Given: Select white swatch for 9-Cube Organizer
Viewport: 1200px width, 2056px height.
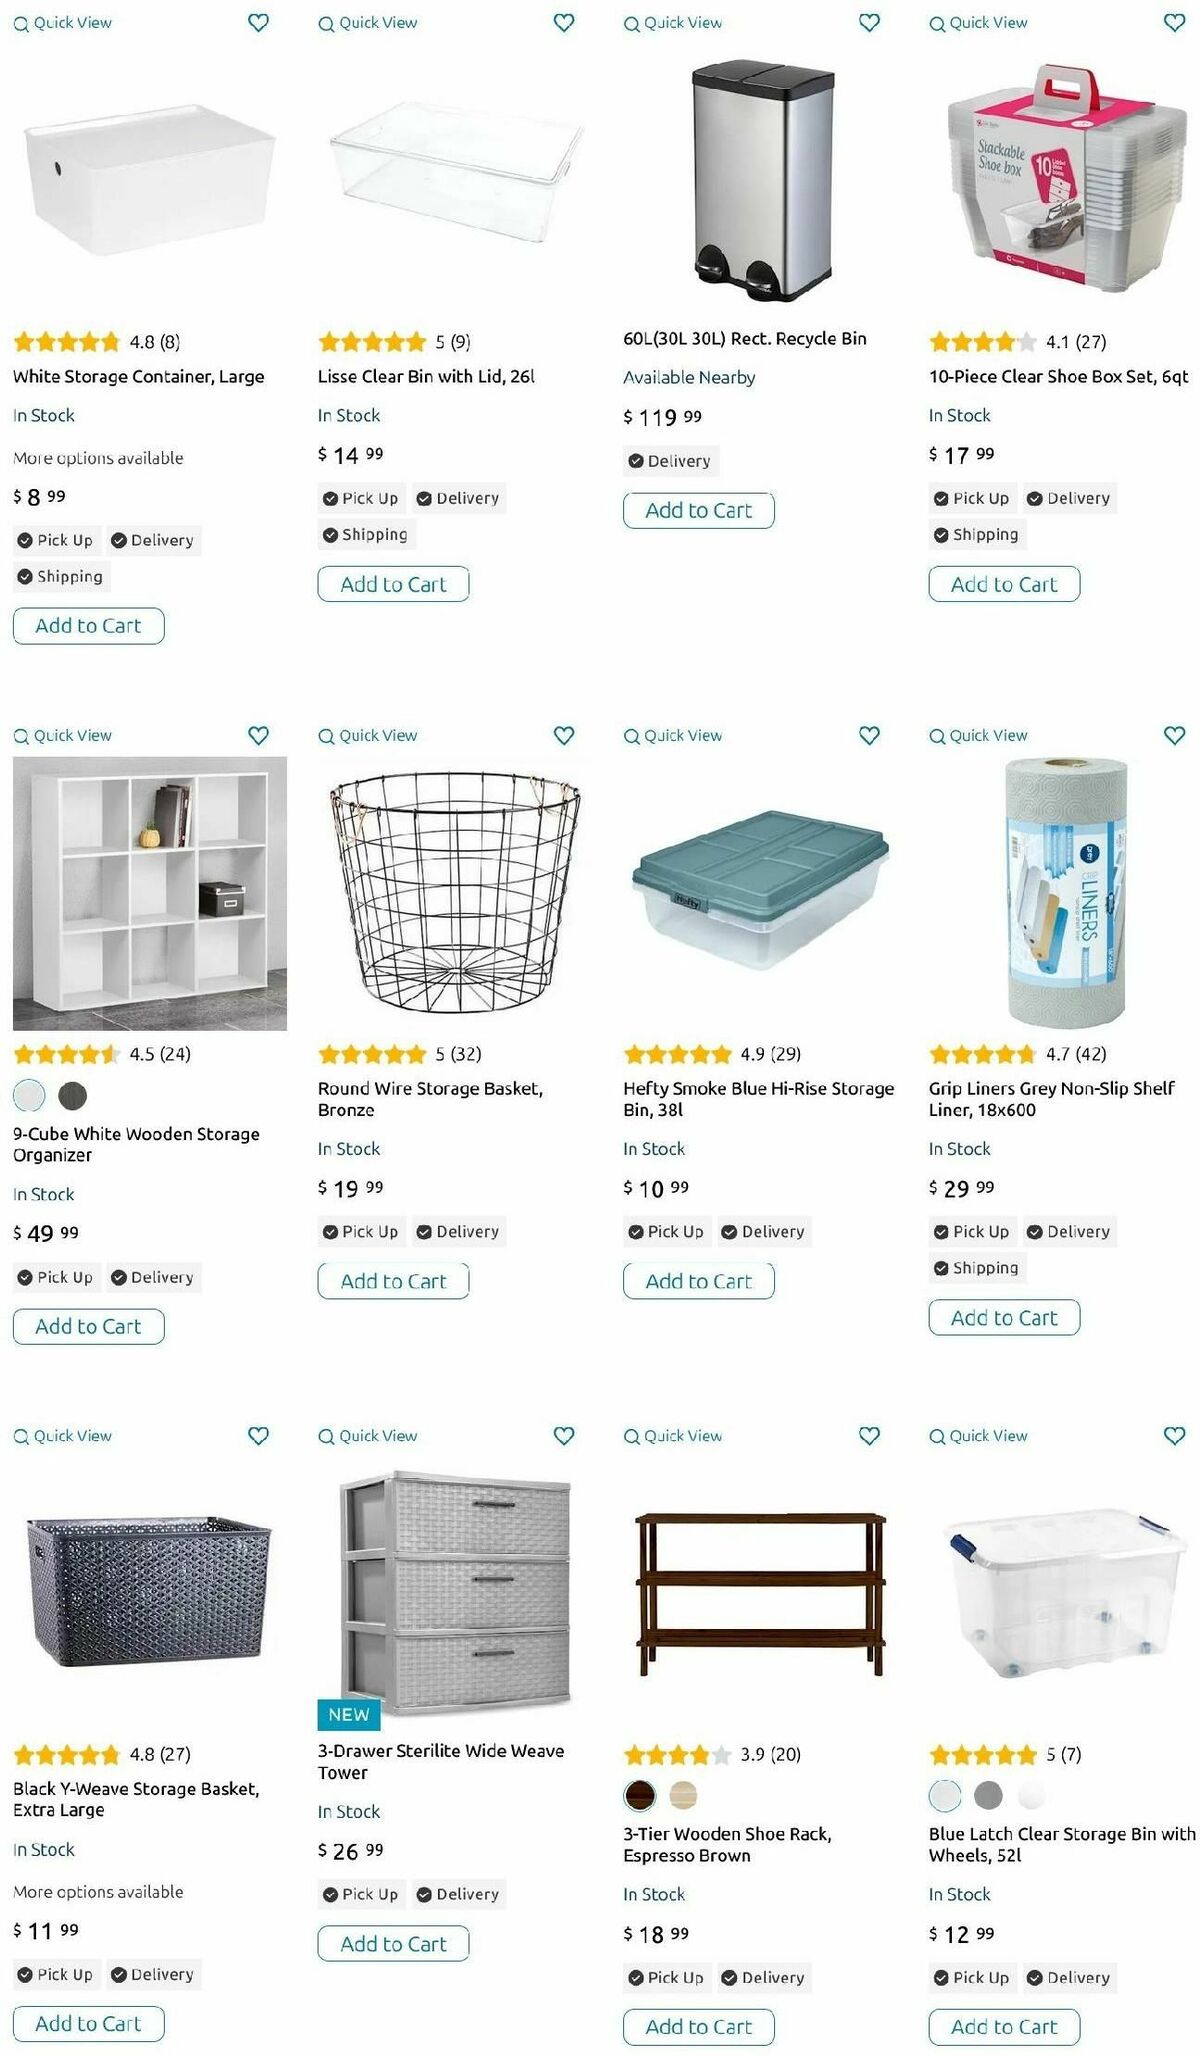Looking at the screenshot, I should [x=29, y=1096].
